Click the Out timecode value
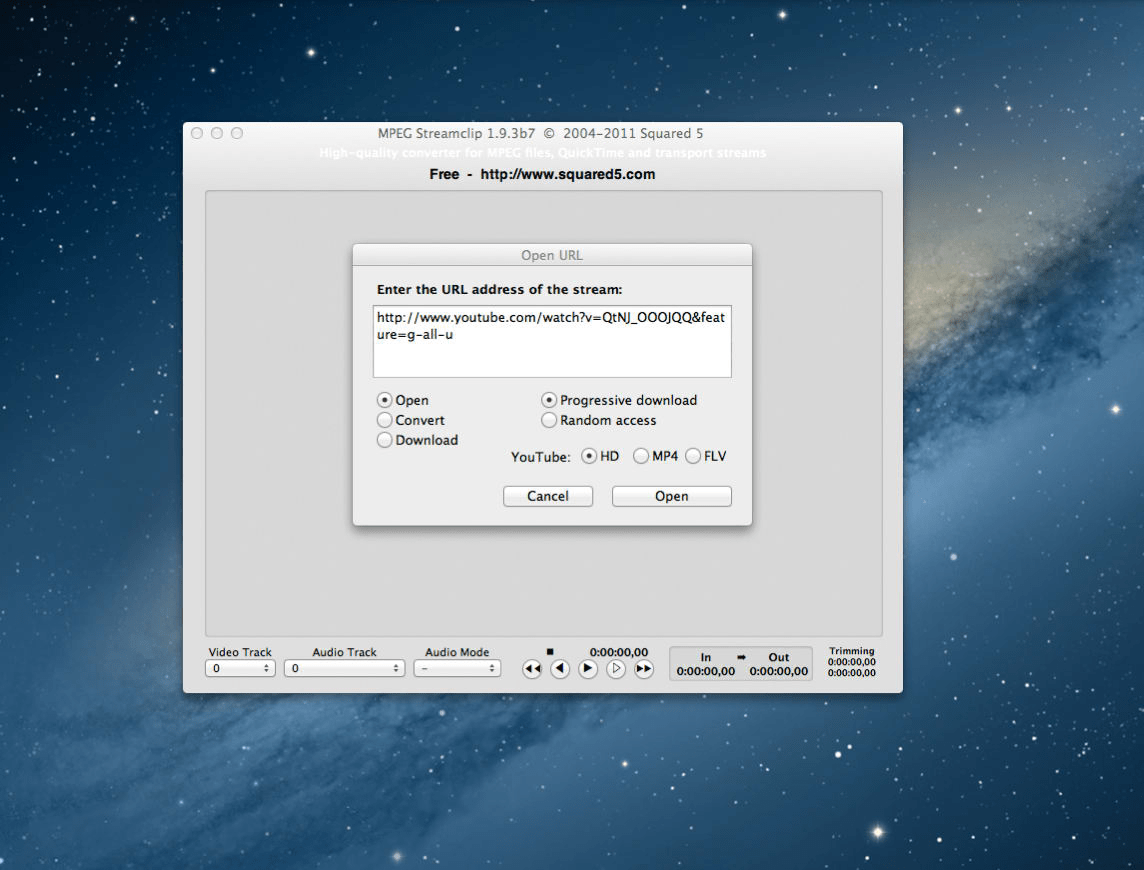 pos(778,671)
